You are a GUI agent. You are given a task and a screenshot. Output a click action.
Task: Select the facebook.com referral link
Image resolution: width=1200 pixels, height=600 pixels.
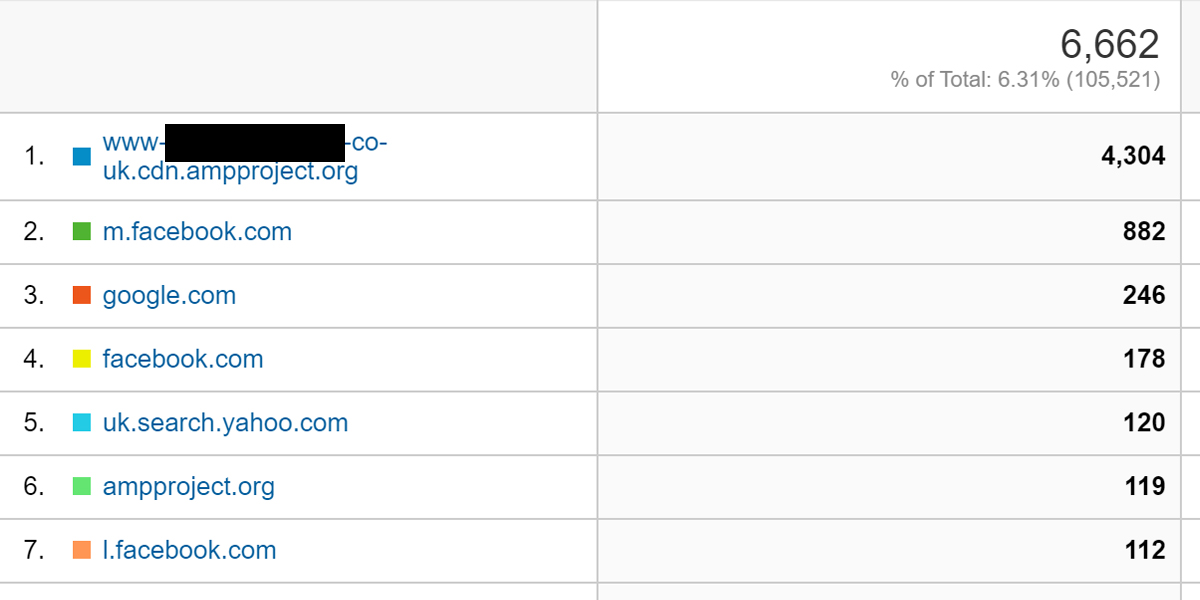coord(183,359)
